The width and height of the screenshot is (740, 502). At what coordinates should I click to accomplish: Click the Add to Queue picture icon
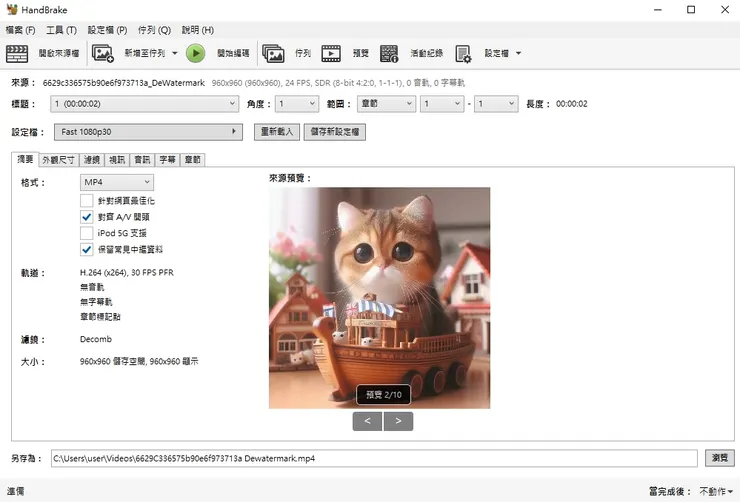pos(102,53)
